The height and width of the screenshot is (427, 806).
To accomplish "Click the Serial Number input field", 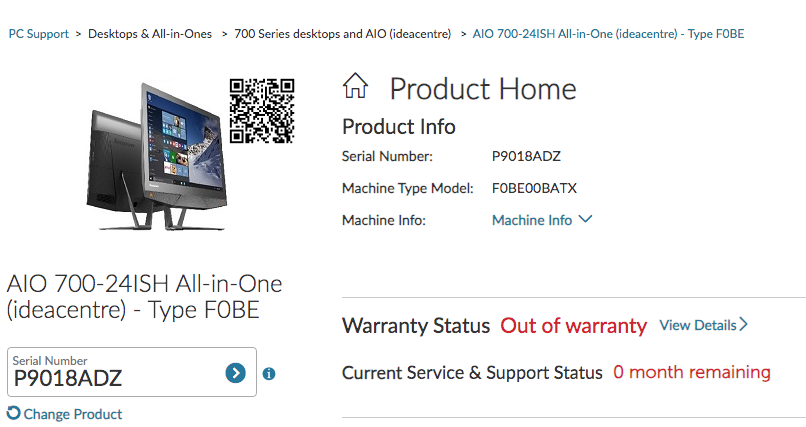I will click(115, 378).
